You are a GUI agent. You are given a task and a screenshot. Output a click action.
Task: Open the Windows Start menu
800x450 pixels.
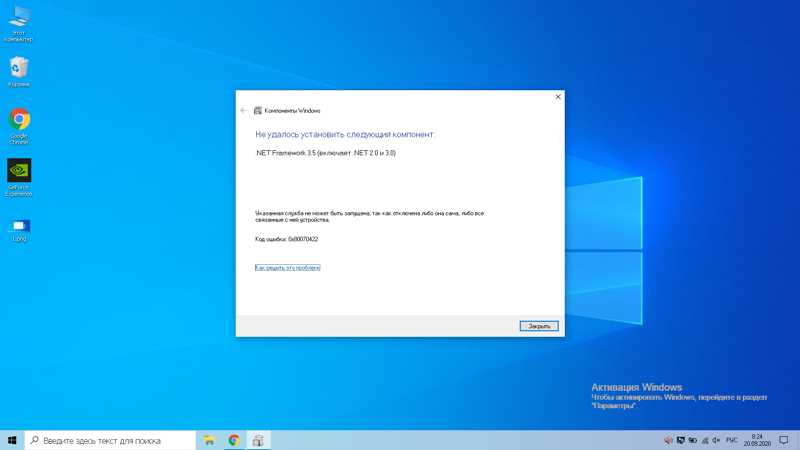point(12,440)
